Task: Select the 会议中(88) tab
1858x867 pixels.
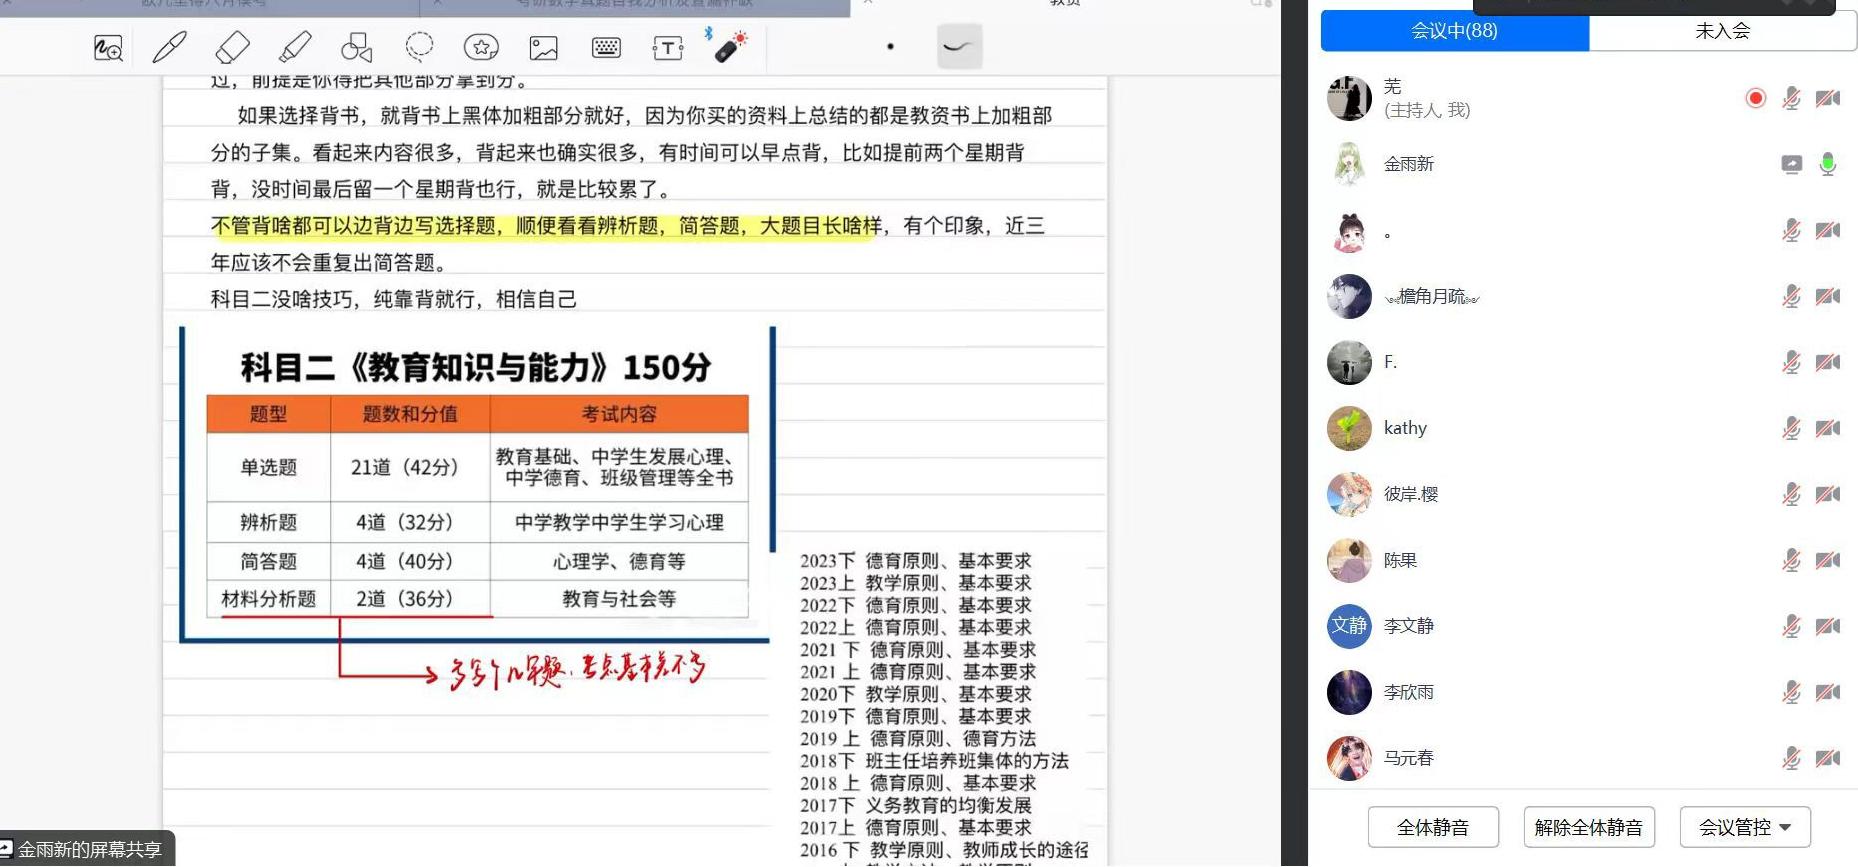Action: 1454,31
